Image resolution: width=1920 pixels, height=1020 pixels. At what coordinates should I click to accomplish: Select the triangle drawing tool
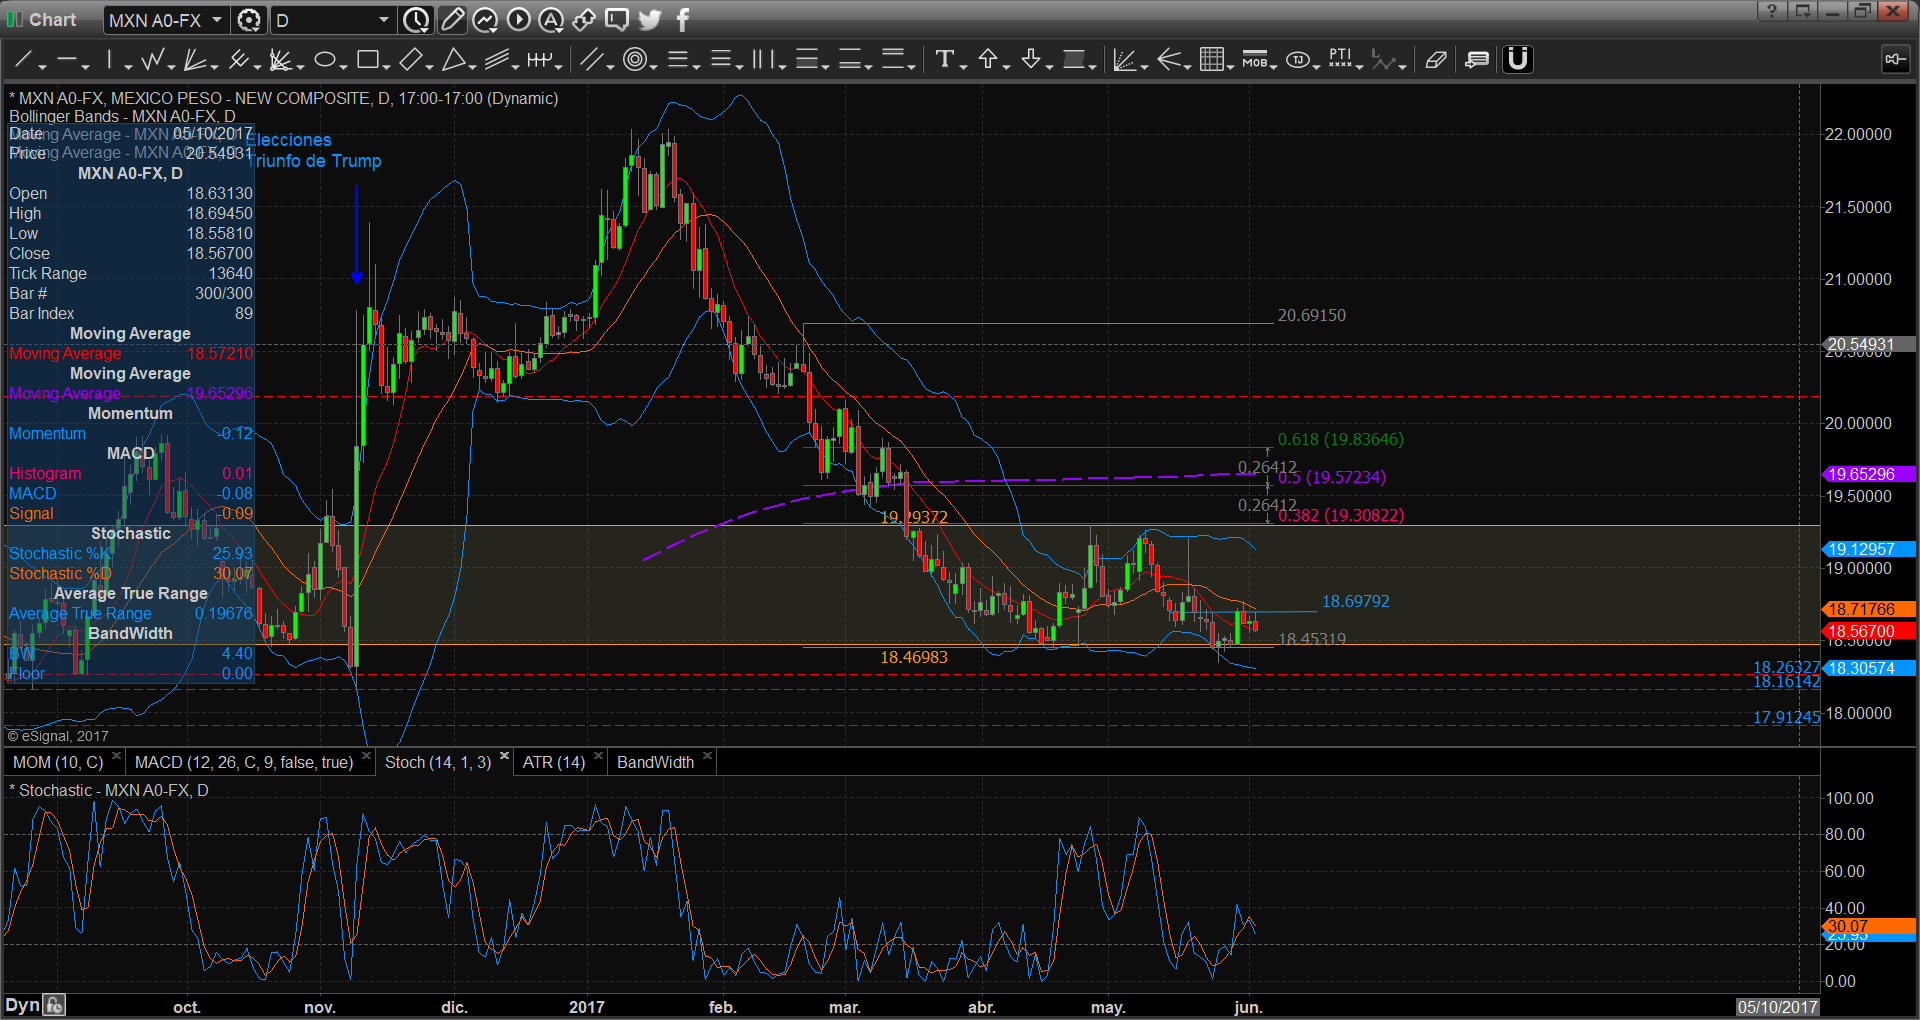point(454,60)
